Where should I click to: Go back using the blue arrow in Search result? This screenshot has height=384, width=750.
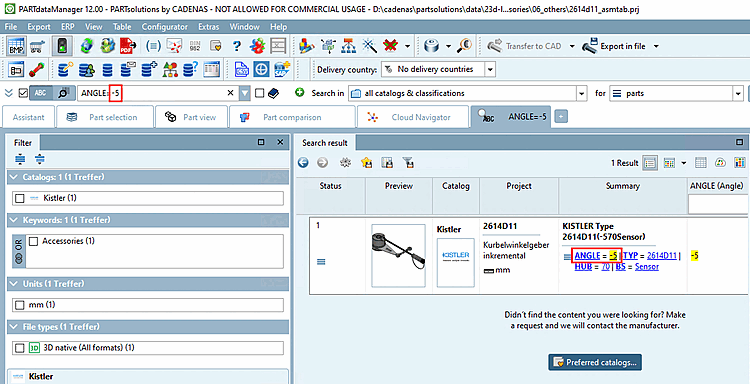click(303, 163)
